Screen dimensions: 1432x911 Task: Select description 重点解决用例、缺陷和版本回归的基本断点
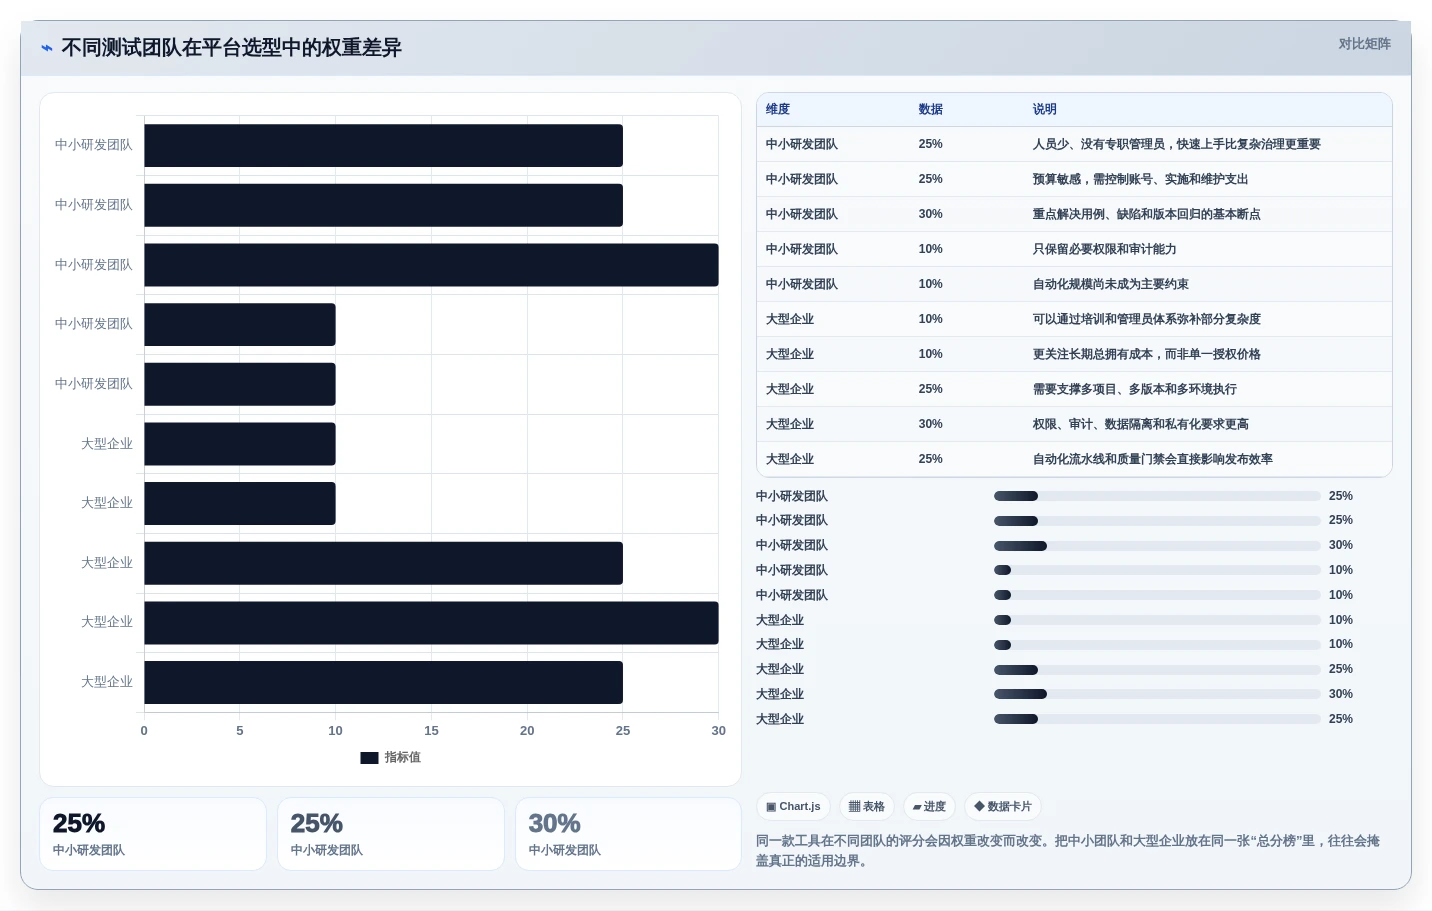point(1146,214)
